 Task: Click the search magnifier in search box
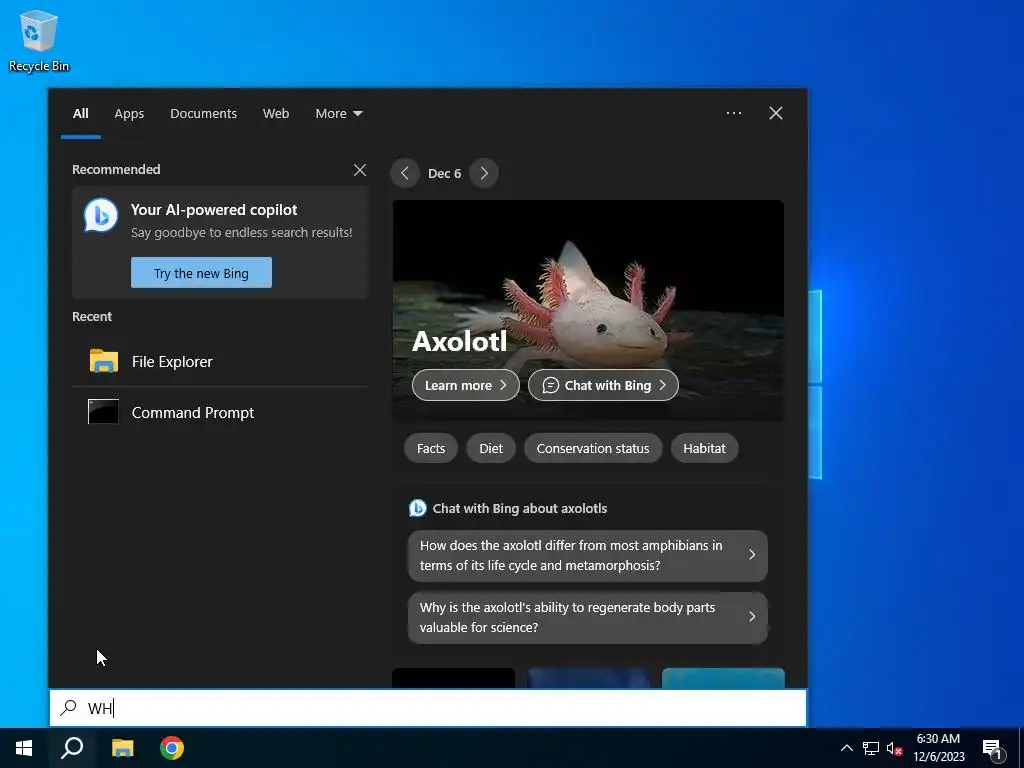pyautogui.click(x=69, y=708)
